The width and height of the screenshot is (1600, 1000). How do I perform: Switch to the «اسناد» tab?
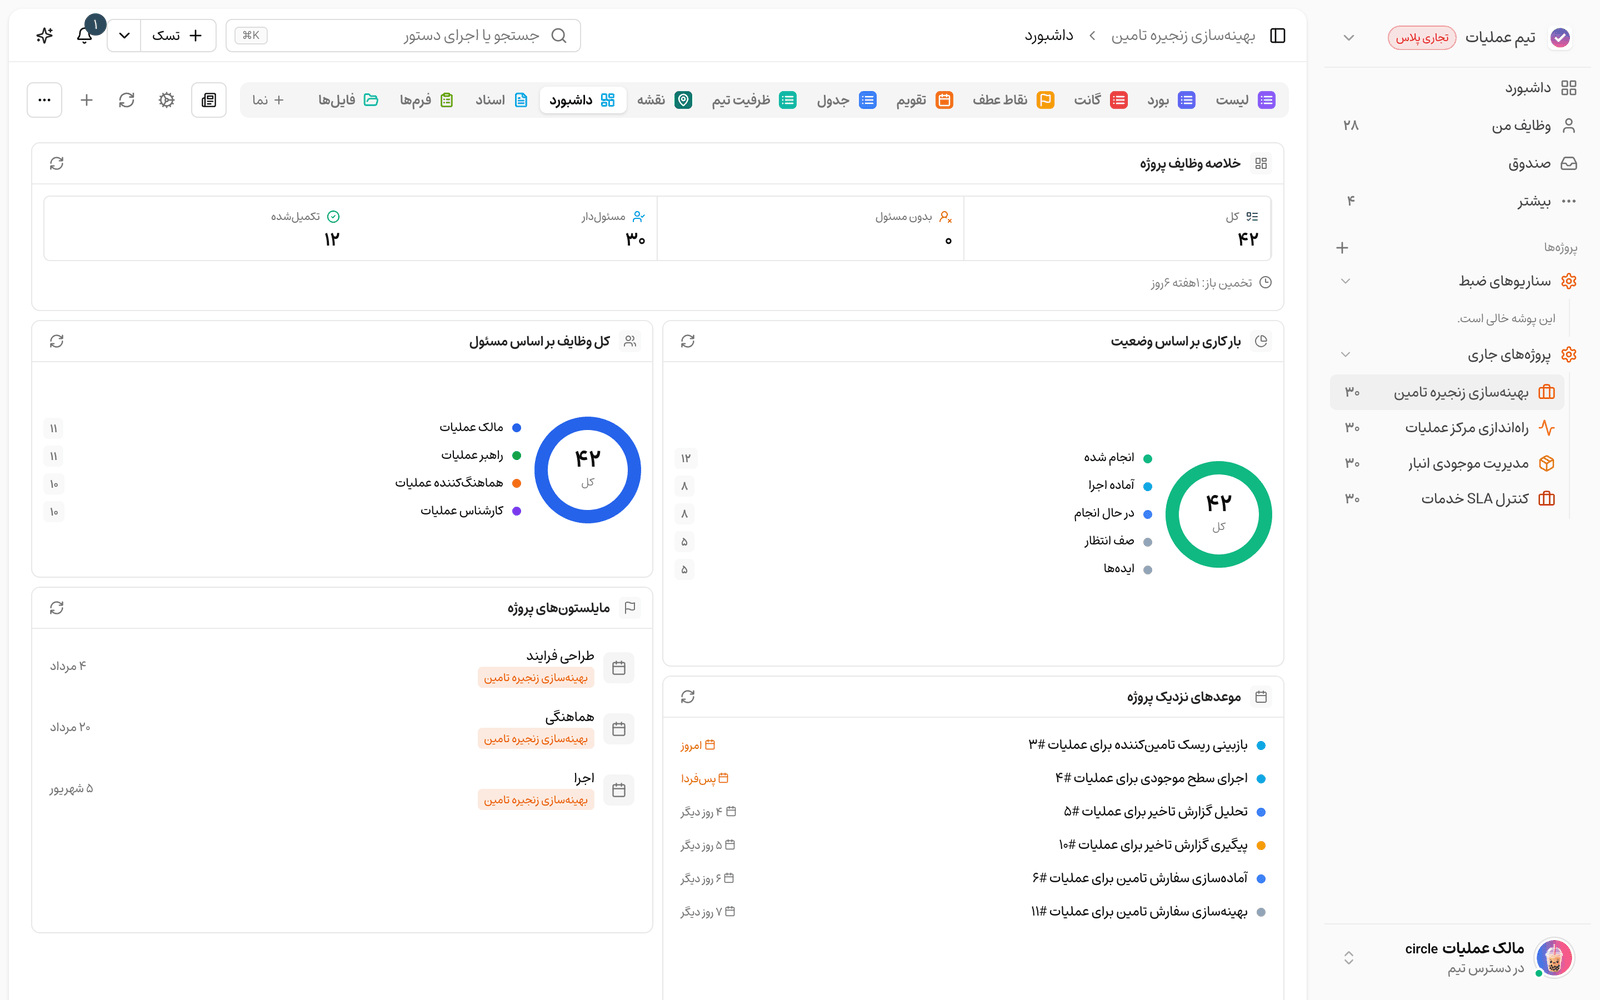502,100
